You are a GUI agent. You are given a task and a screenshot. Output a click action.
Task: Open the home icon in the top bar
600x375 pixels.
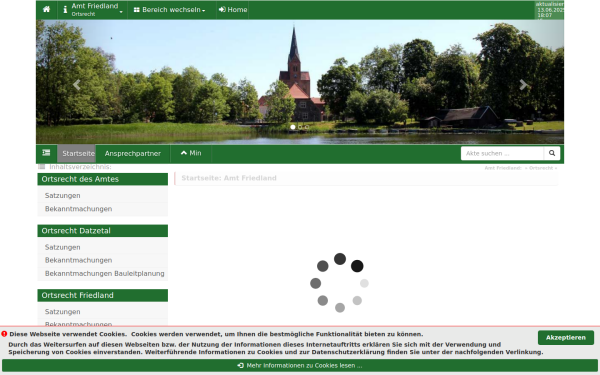point(46,10)
